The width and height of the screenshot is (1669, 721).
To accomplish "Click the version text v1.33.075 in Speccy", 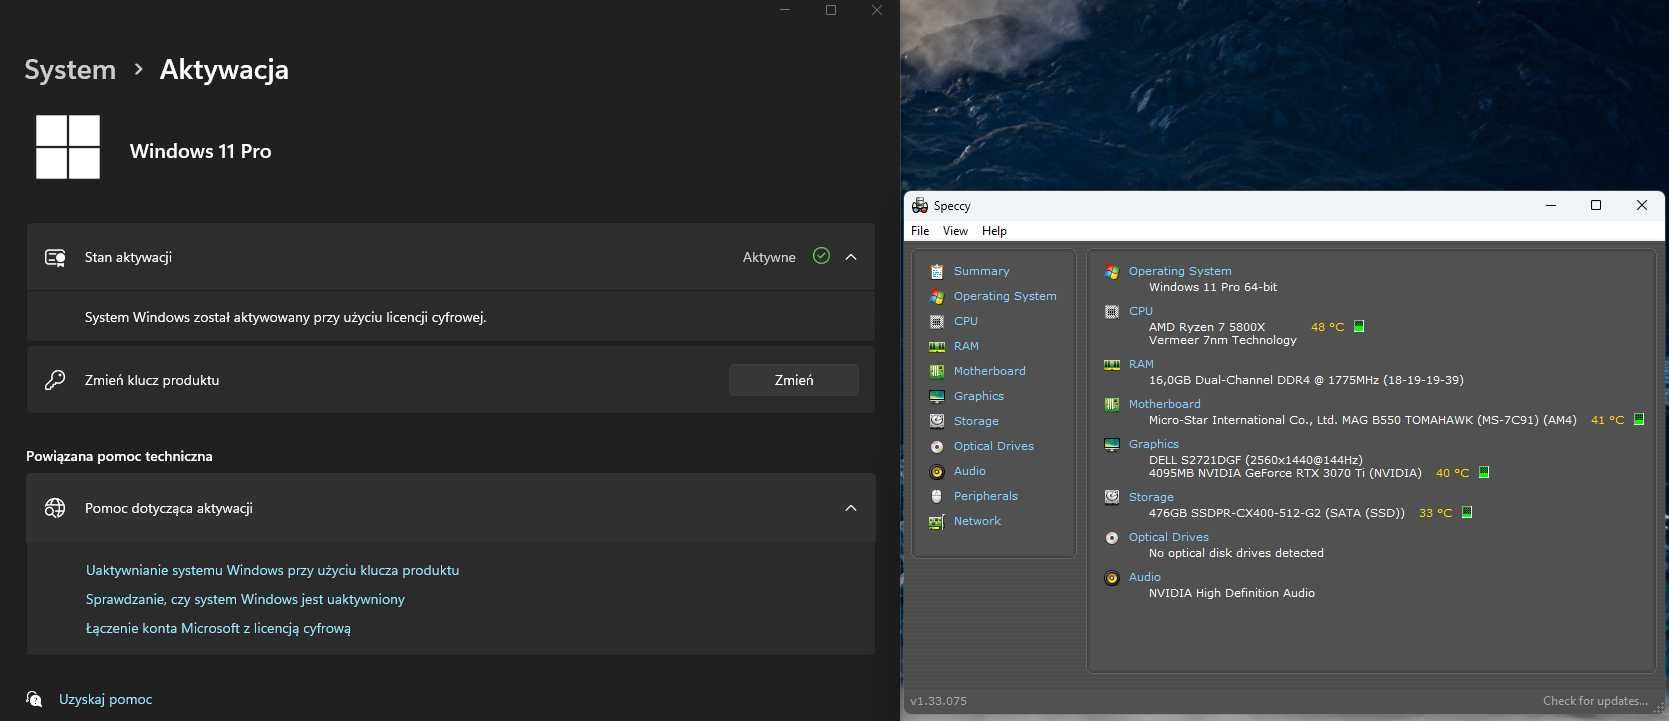I will [938, 701].
